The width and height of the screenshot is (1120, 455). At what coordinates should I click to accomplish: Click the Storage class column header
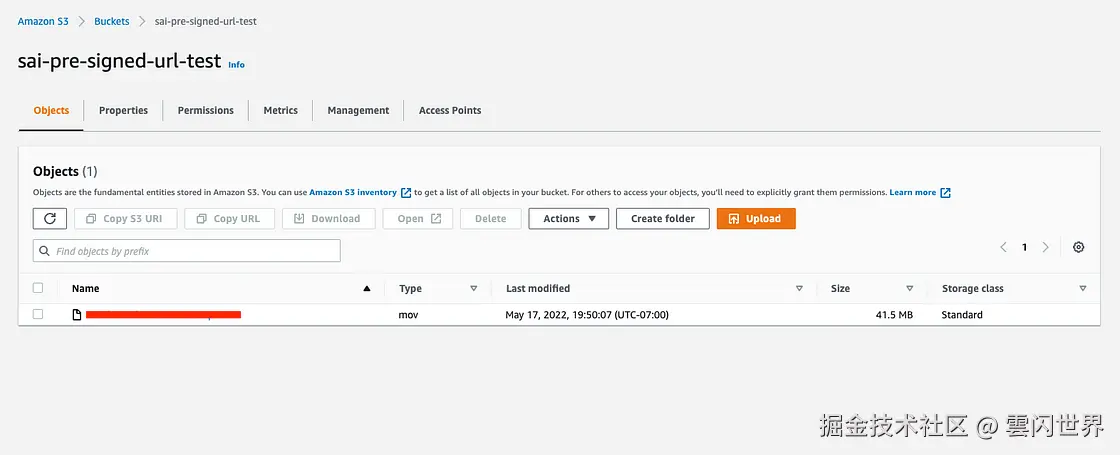(972, 289)
